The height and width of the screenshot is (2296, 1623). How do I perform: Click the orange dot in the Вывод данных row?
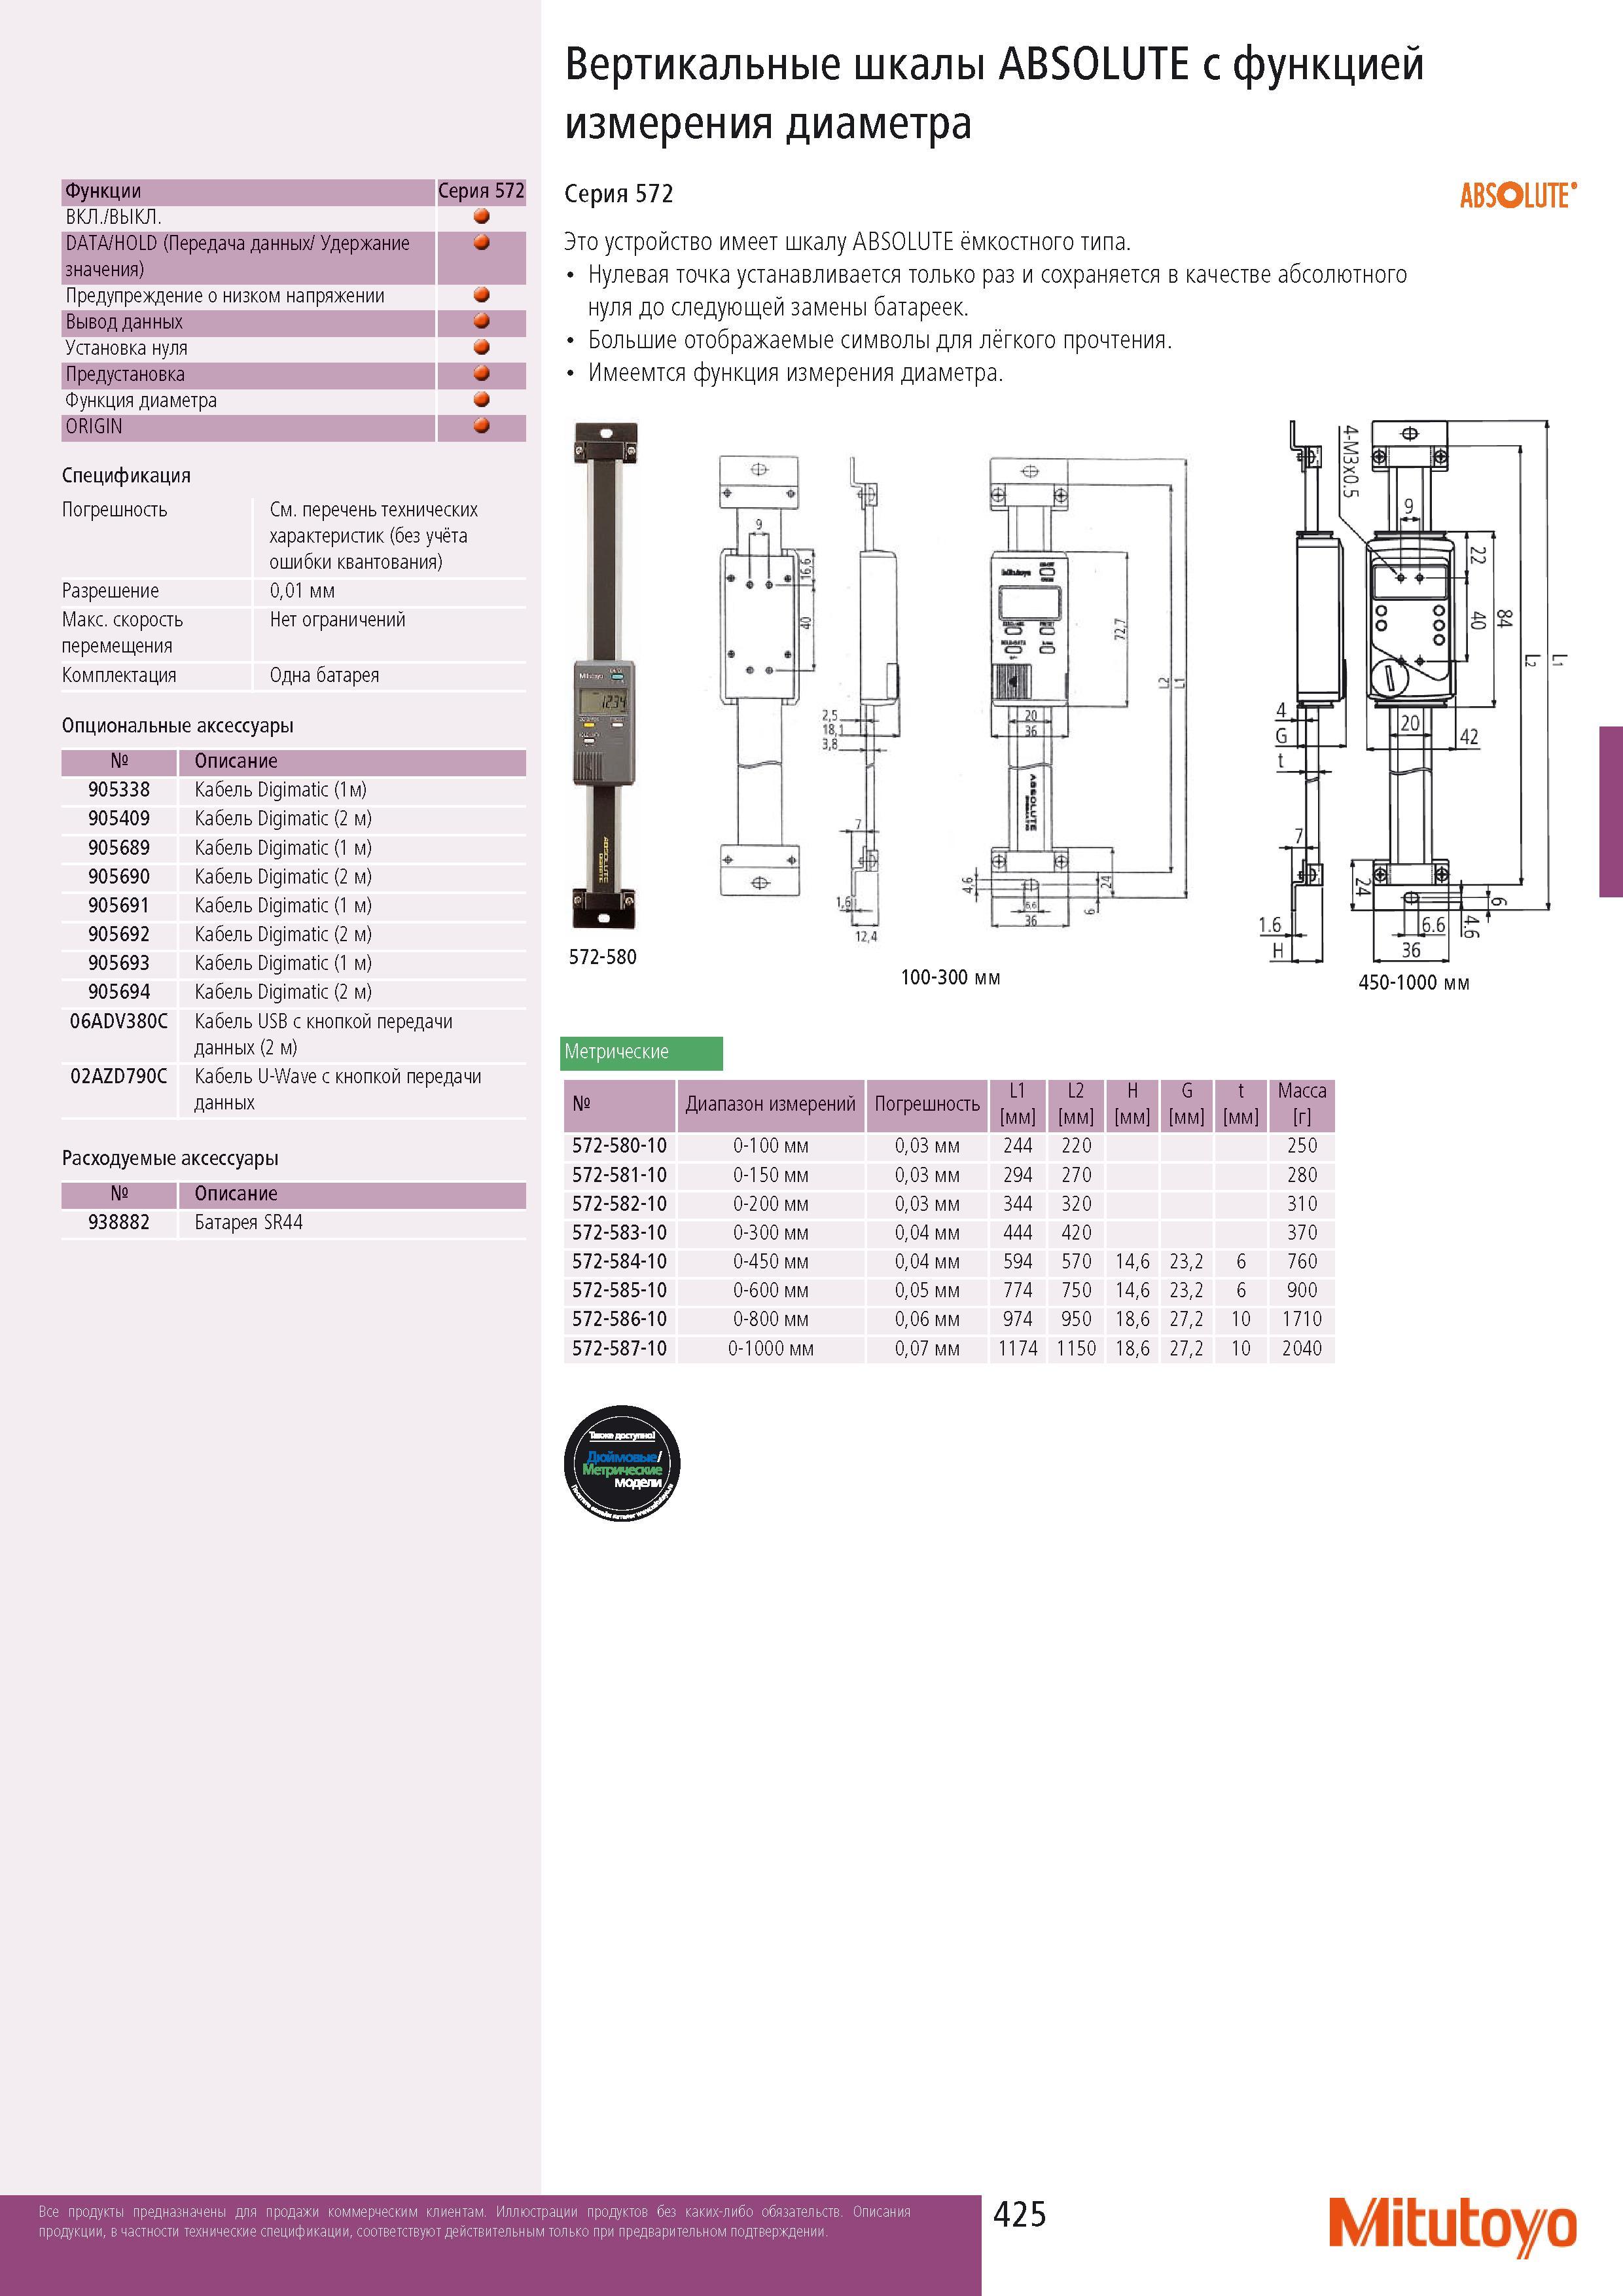(481, 321)
